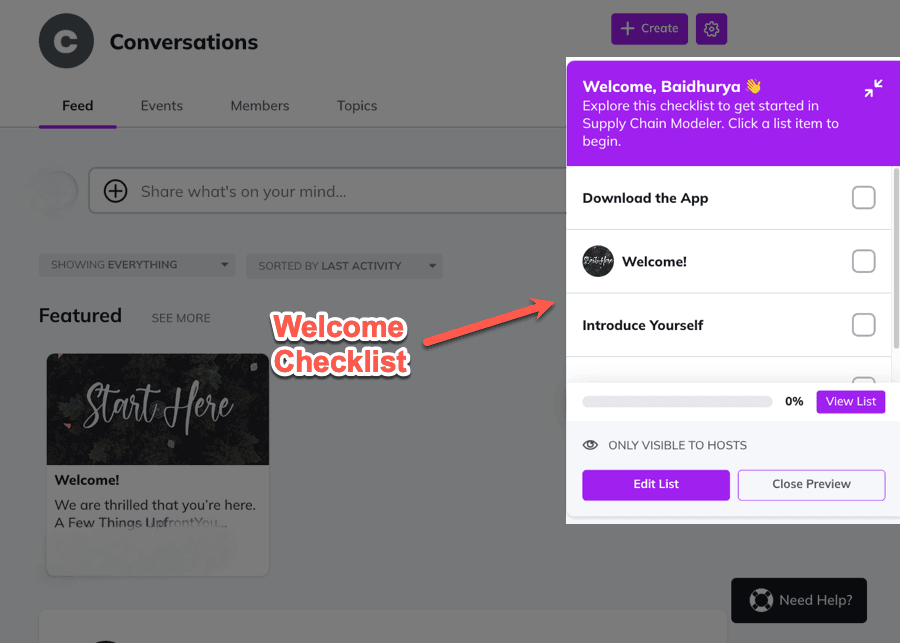Tick the Welcome! checklist checkbox

point(863,262)
